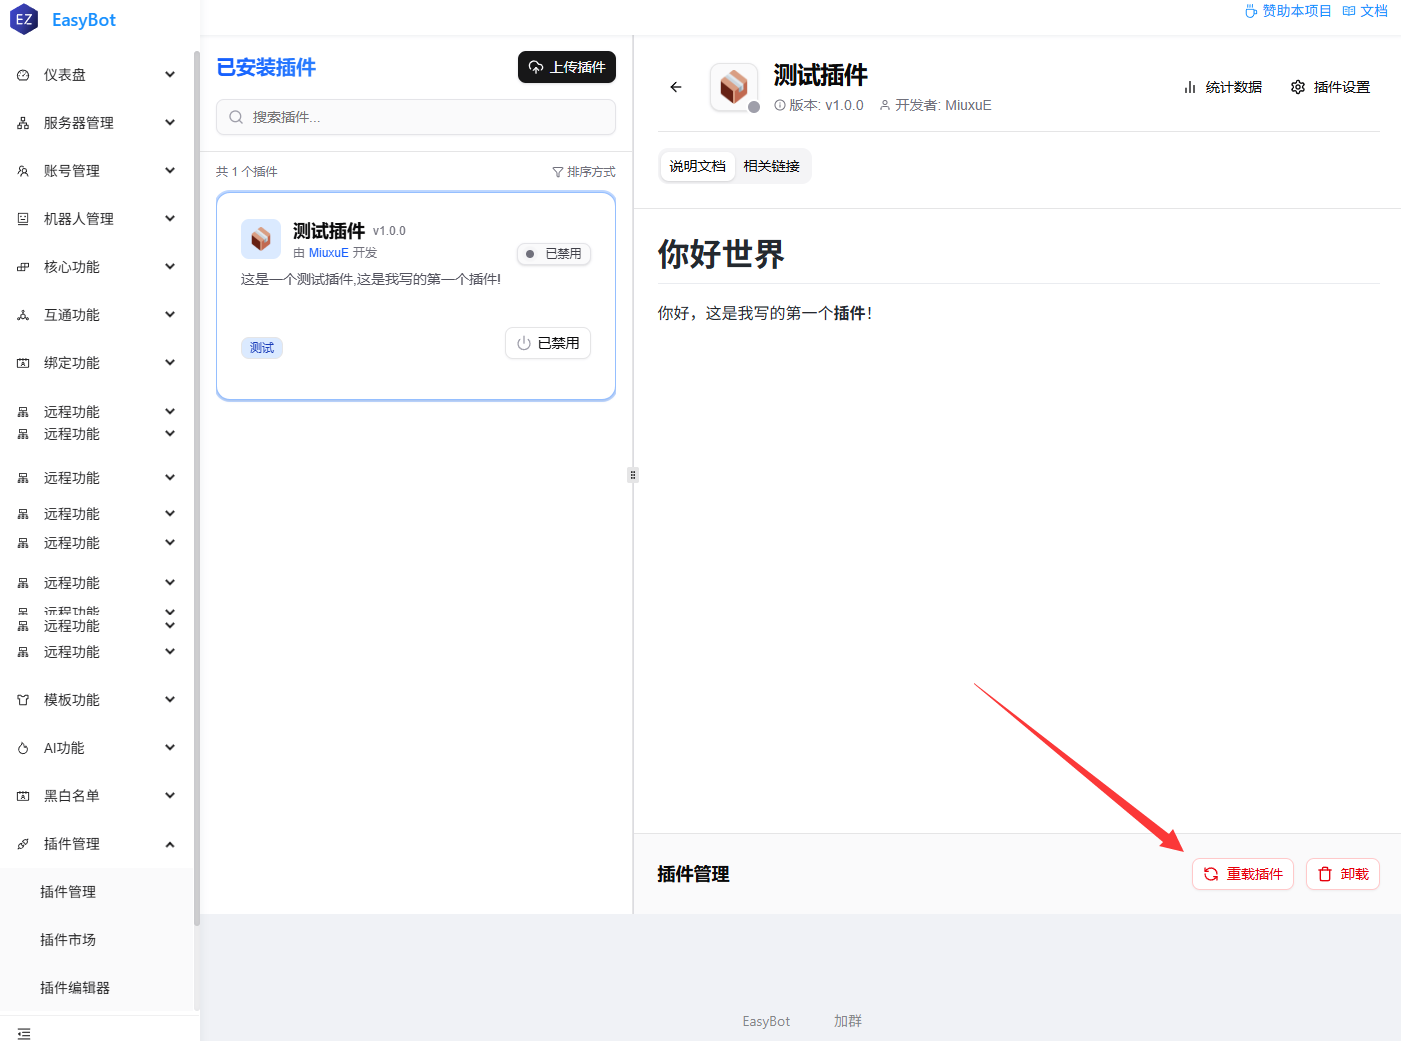
Task: Select 插件市场 in the sidebar submenu
Action: [68, 940]
